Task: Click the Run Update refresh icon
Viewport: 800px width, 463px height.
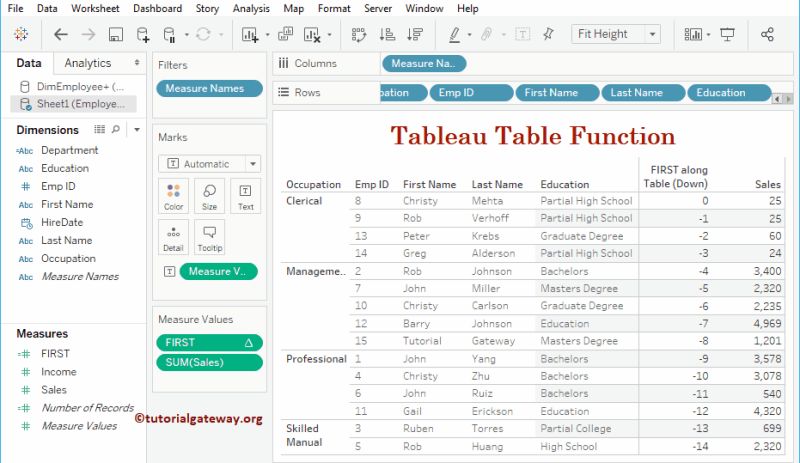Action: tap(203, 34)
